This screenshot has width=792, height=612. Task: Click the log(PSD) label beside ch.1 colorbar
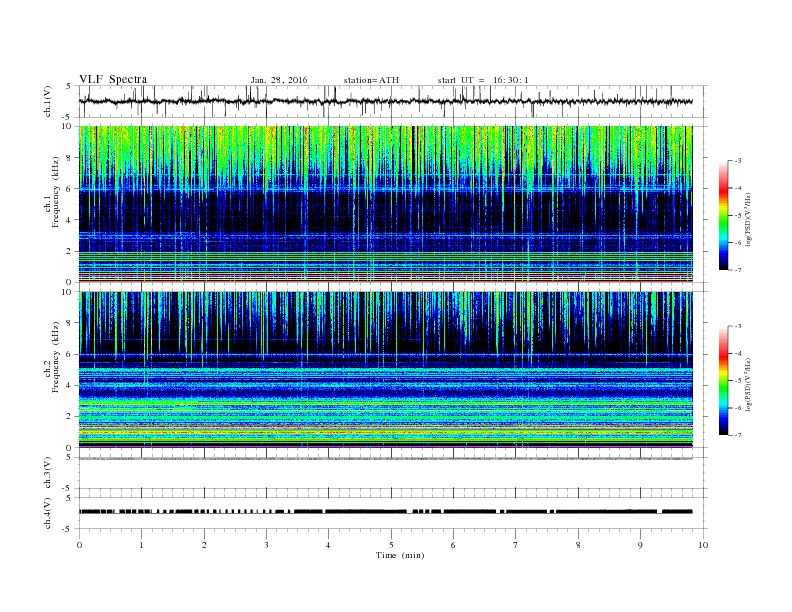tap(748, 218)
